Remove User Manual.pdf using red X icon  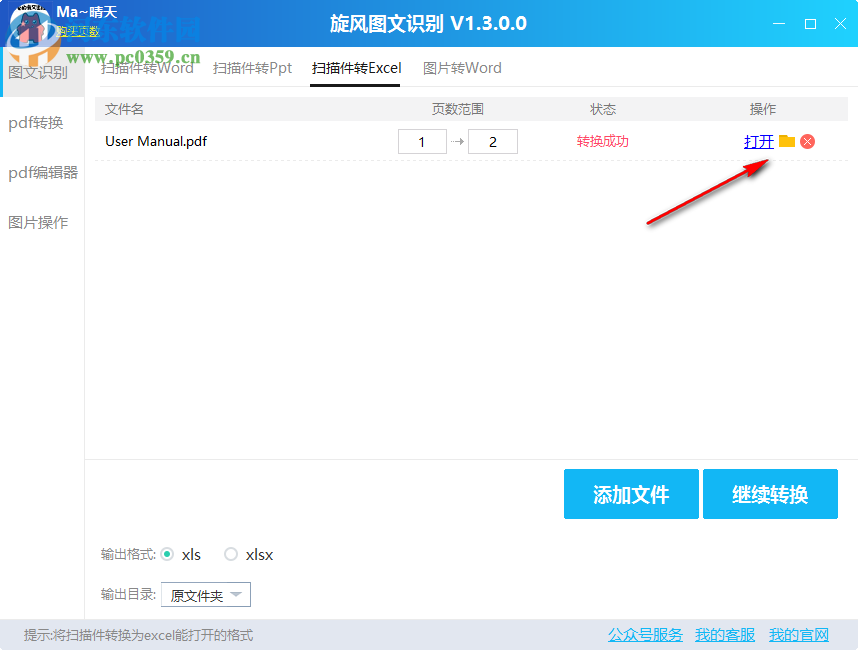807,141
